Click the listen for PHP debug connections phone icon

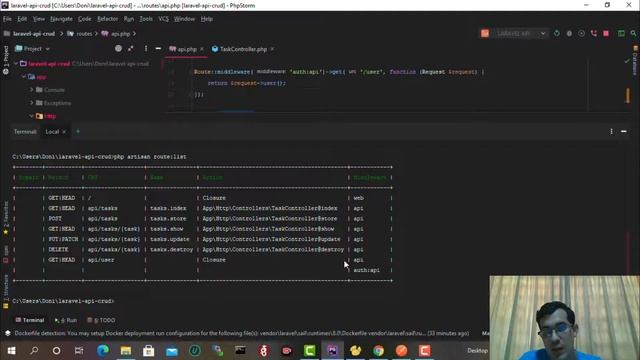(x=593, y=33)
